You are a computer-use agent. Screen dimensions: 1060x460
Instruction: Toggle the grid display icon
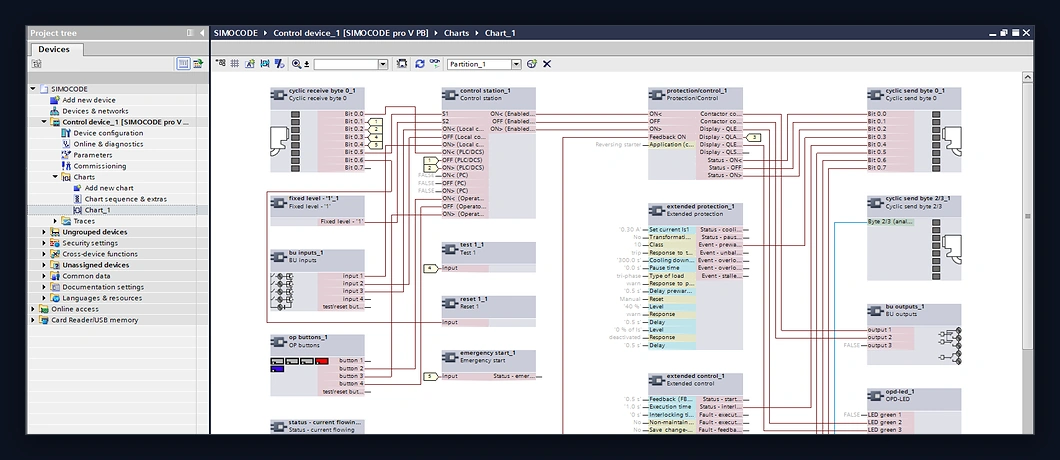click(x=235, y=64)
